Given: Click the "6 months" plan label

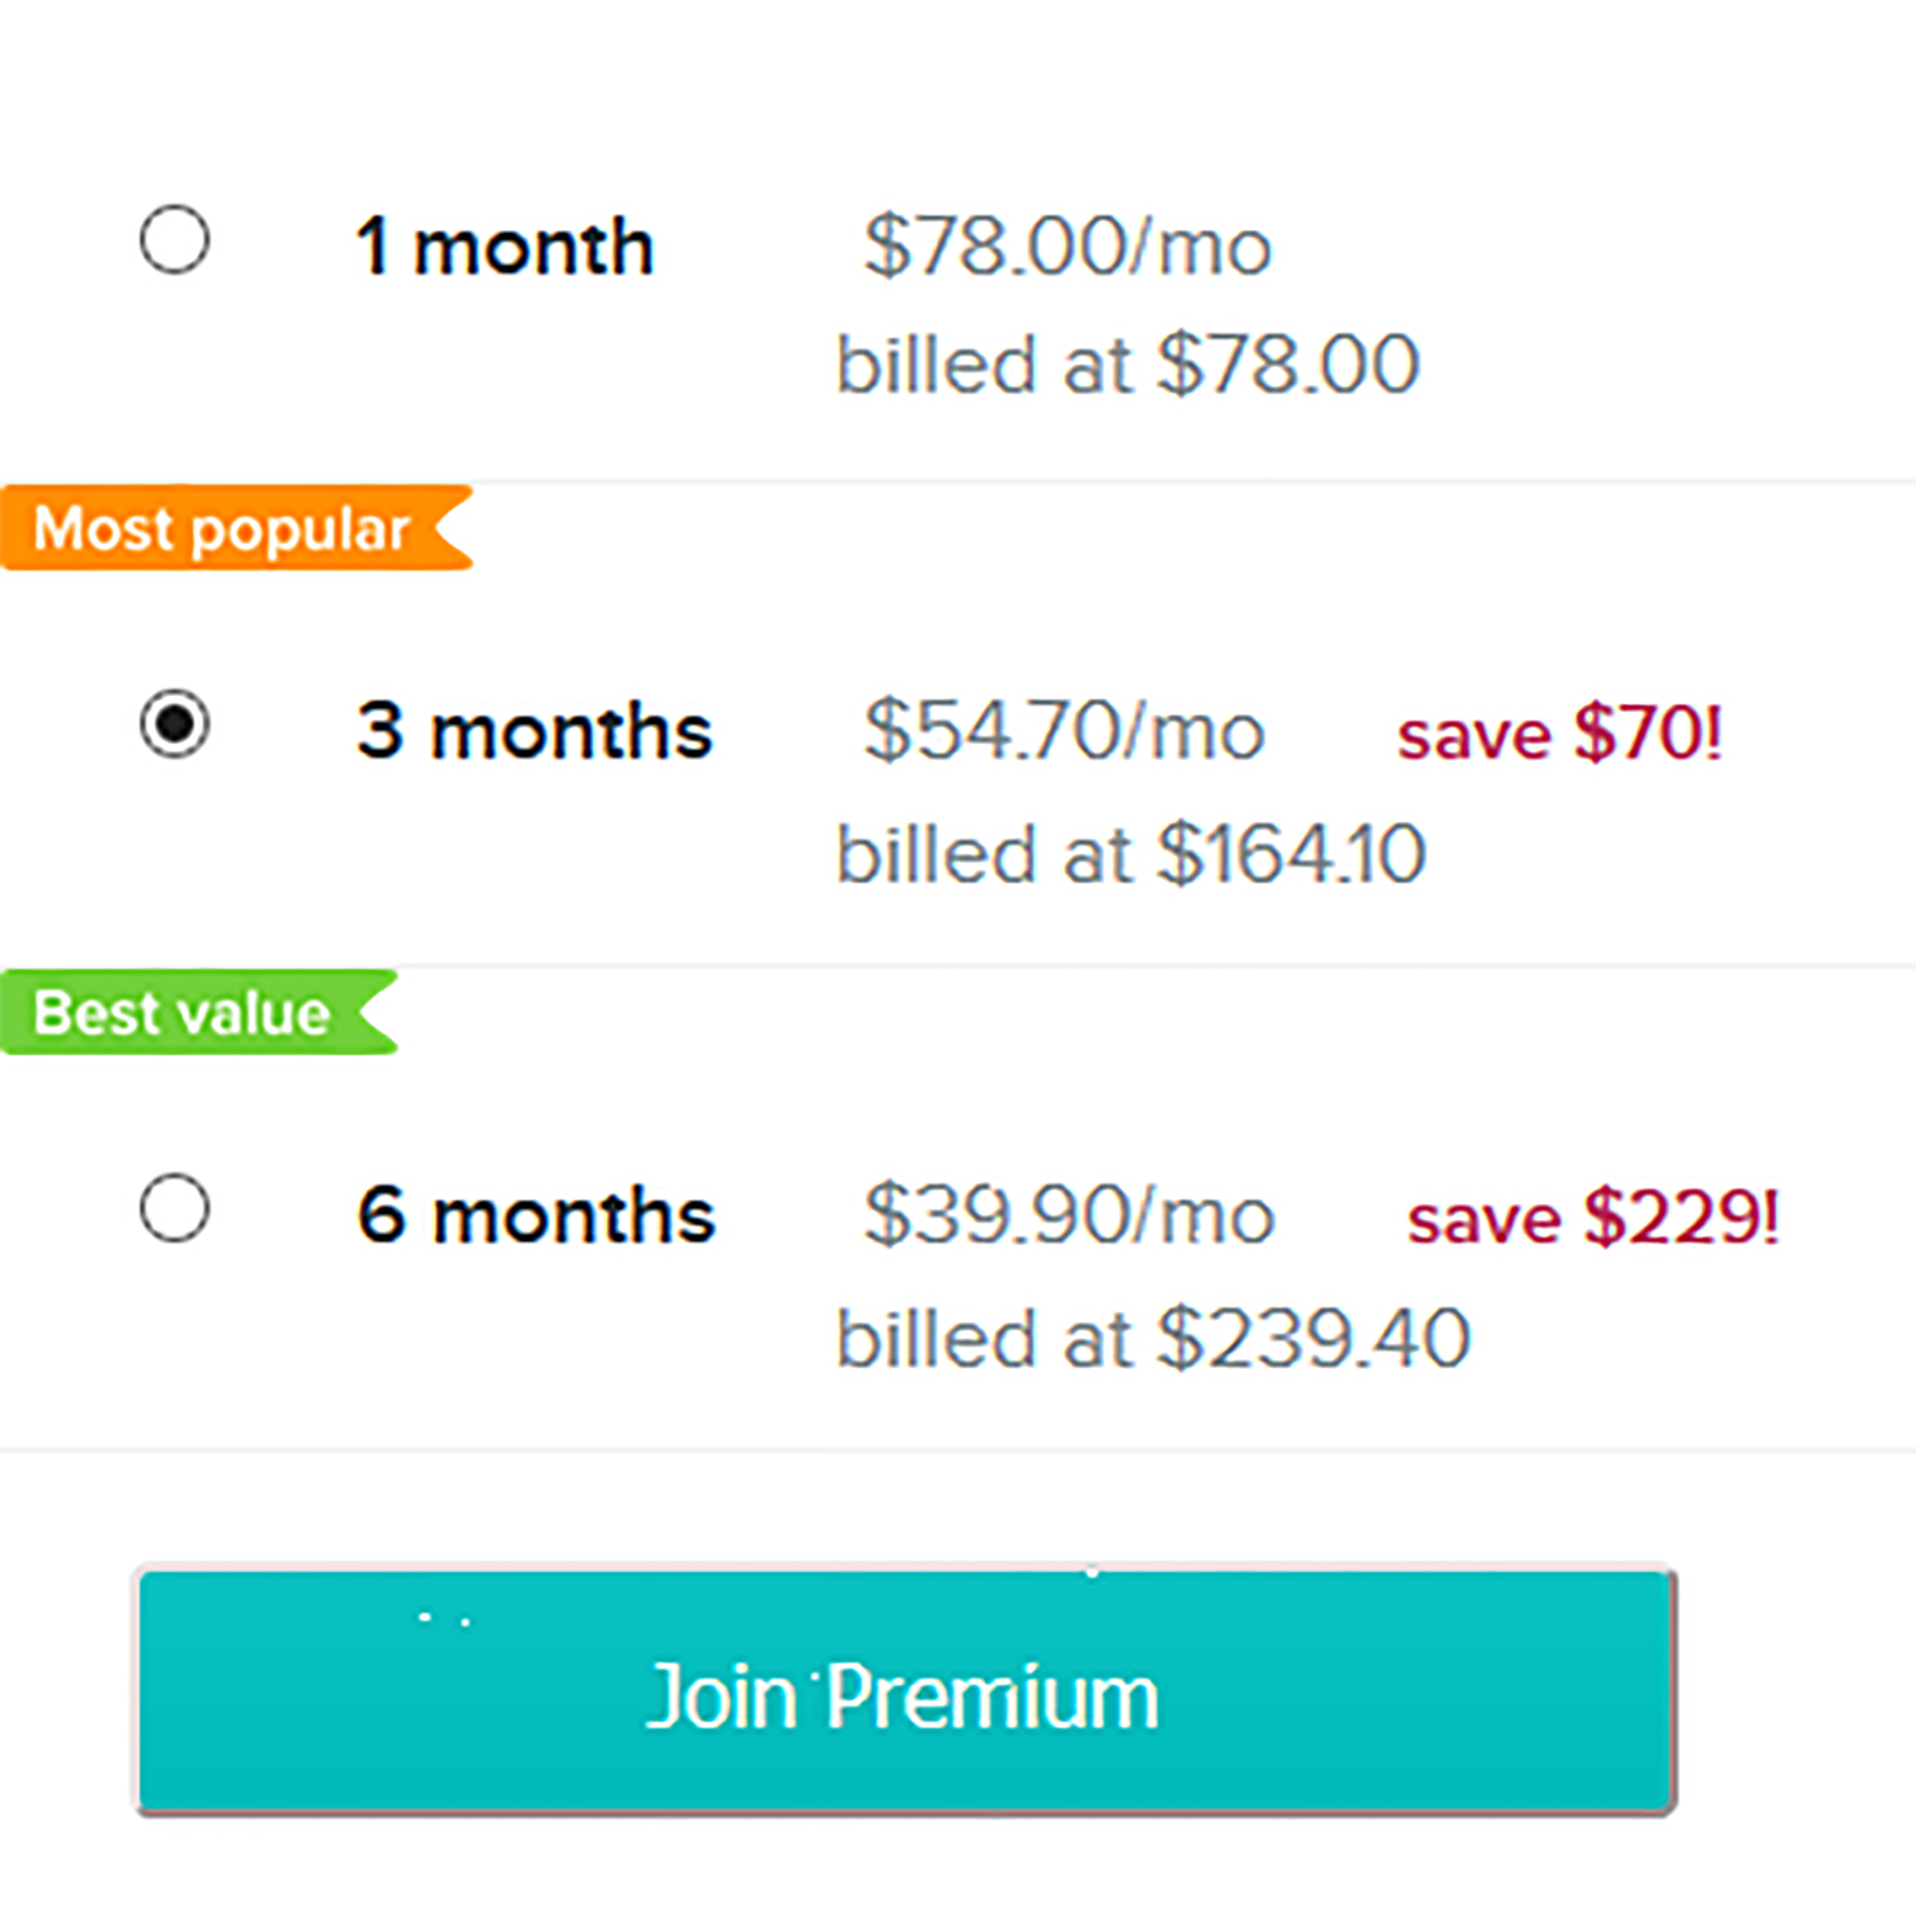Looking at the screenshot, I should 537,1215.
